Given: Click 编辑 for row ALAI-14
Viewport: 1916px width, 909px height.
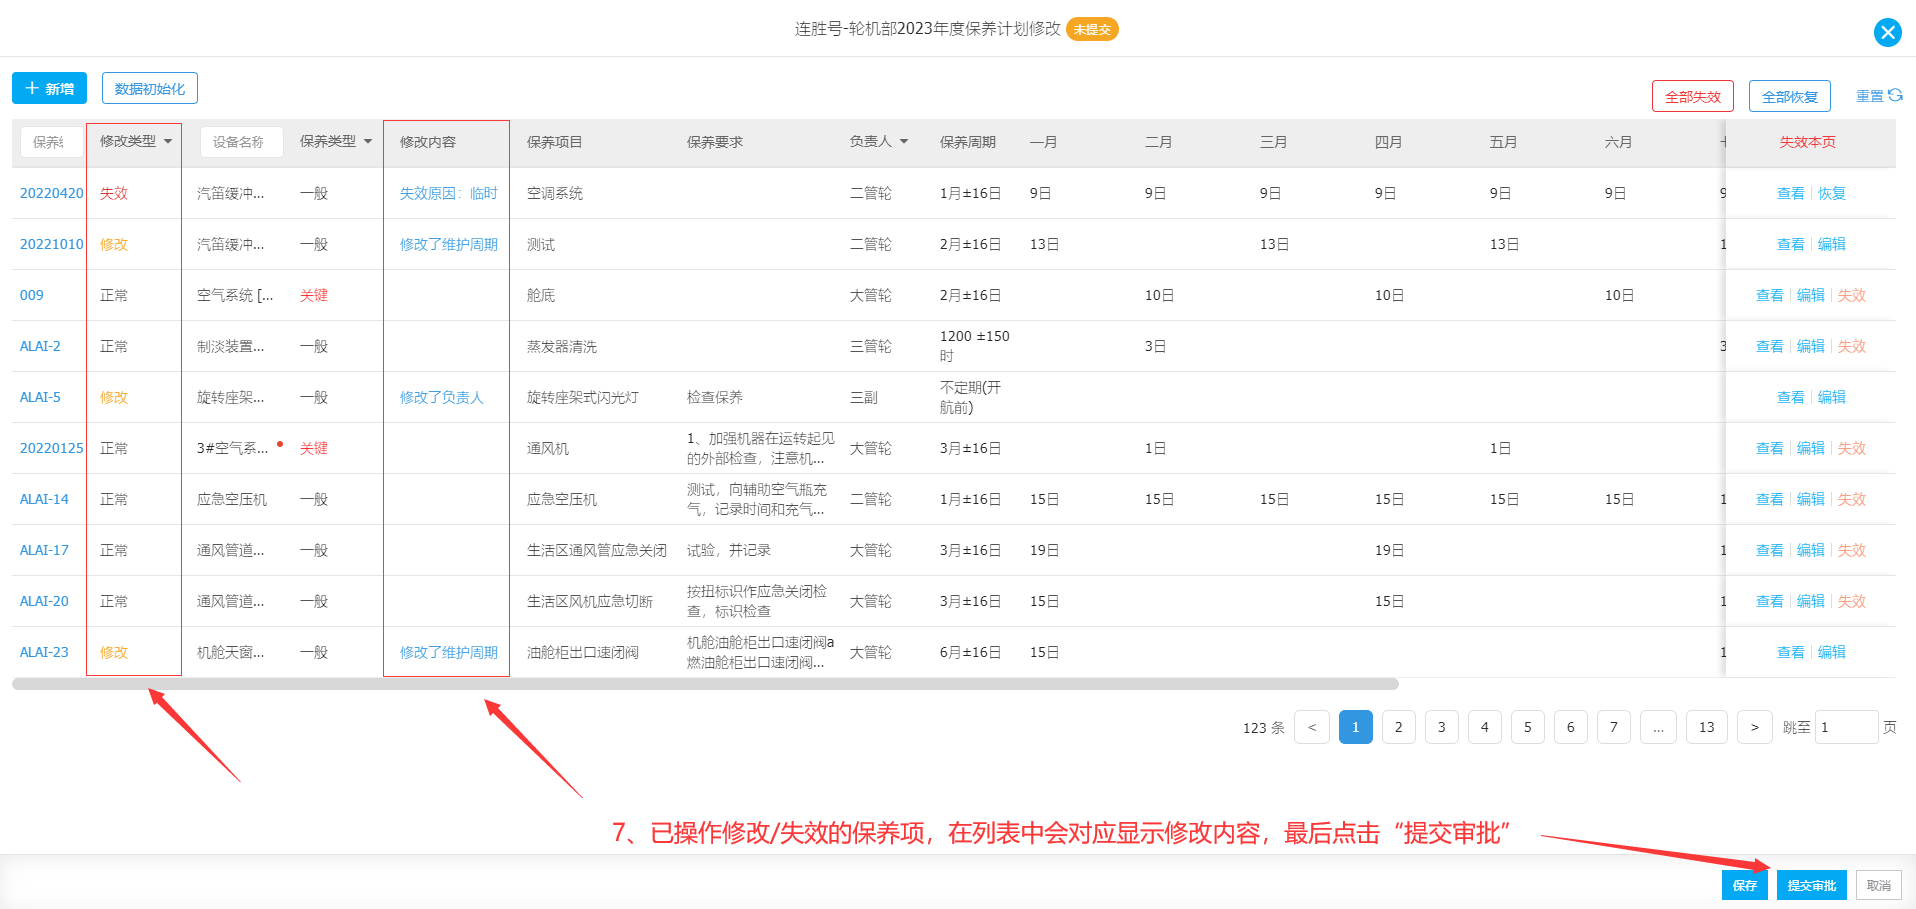Looking at the screenshot, I should (x=1810, y=499).
